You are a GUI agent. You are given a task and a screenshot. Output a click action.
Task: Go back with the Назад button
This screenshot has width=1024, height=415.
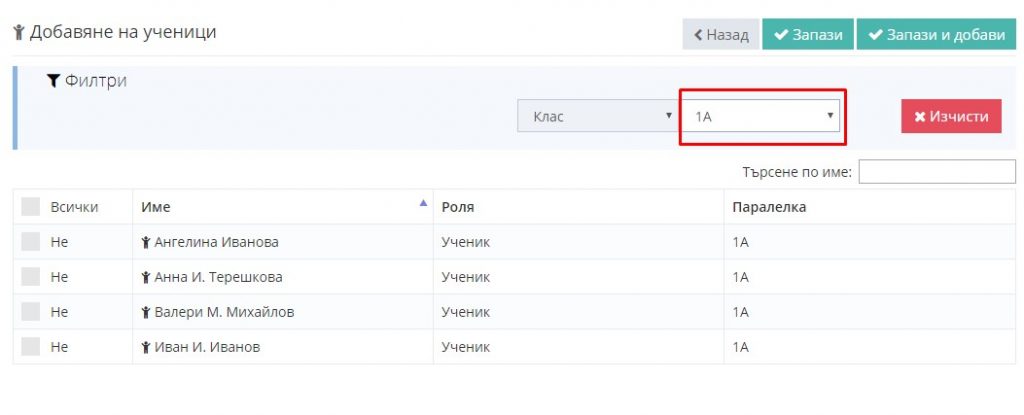(721, 35)
